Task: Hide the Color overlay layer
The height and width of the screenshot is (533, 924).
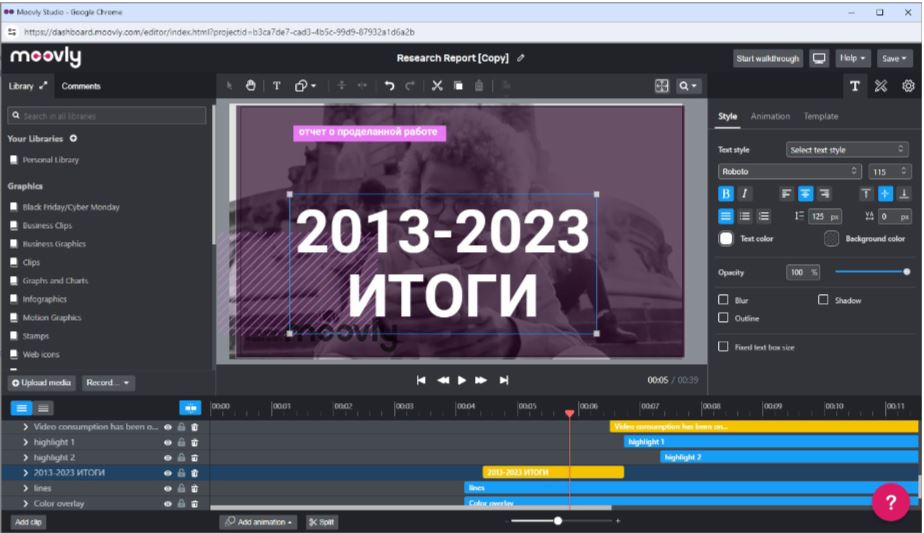Action: coord(168,504)
